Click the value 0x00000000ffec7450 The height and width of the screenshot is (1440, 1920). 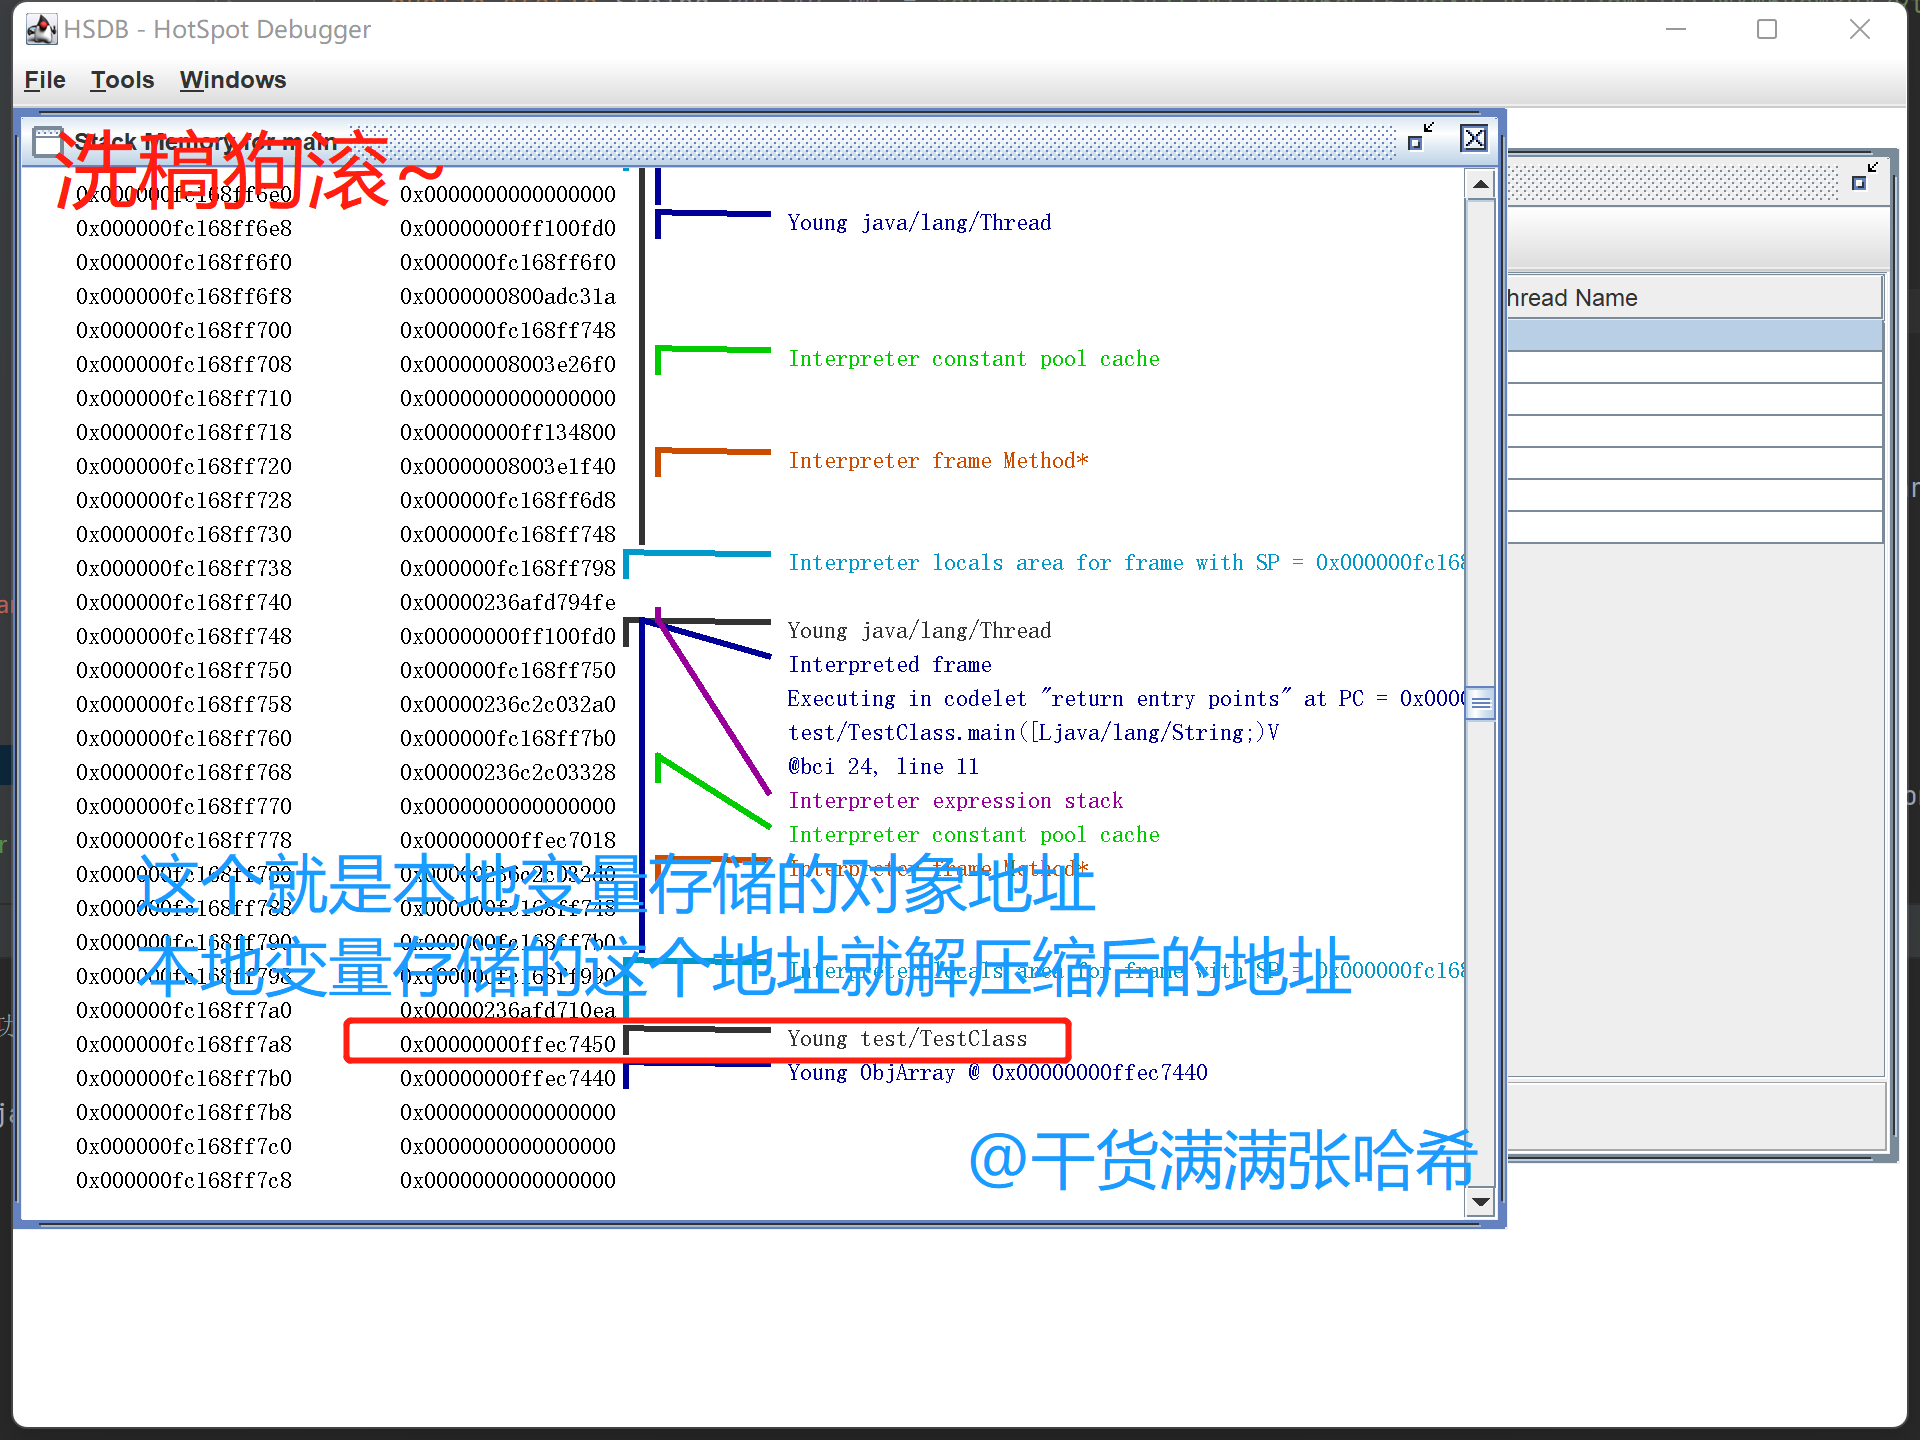[x=507, y=1044]
